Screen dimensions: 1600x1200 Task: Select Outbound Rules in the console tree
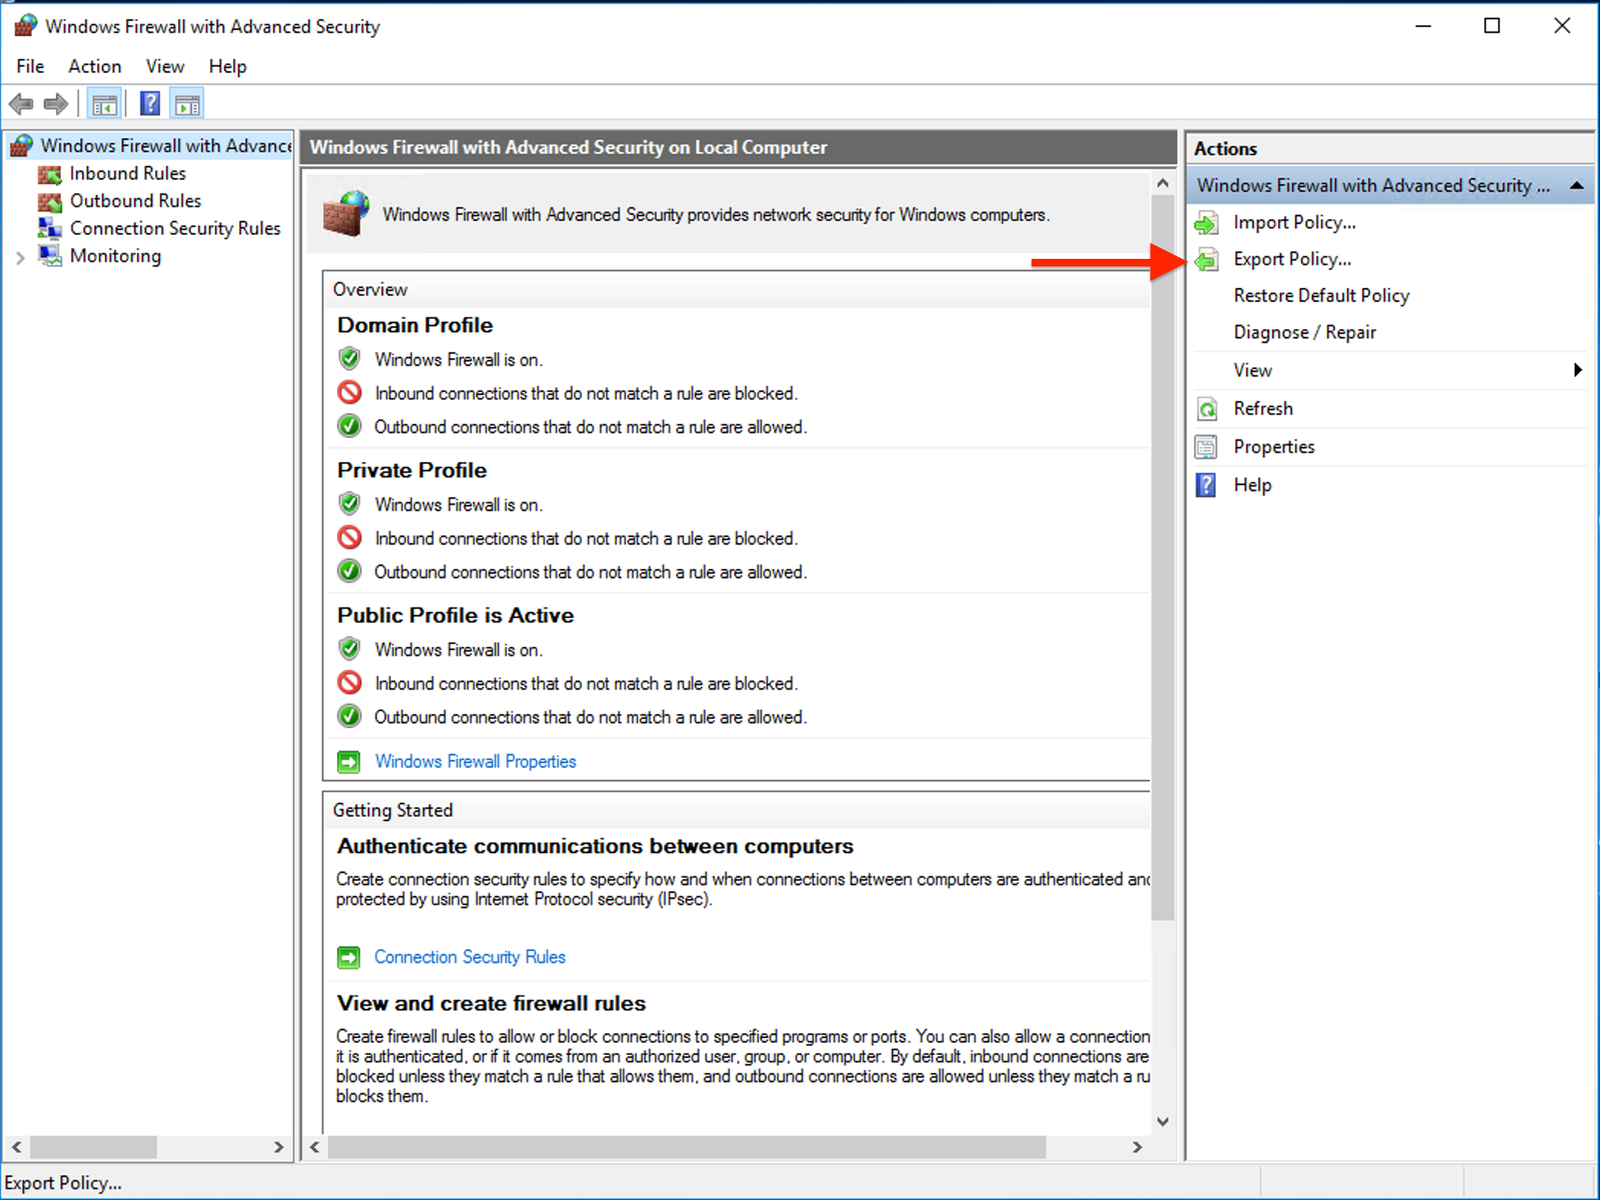[x=135, y=201]
